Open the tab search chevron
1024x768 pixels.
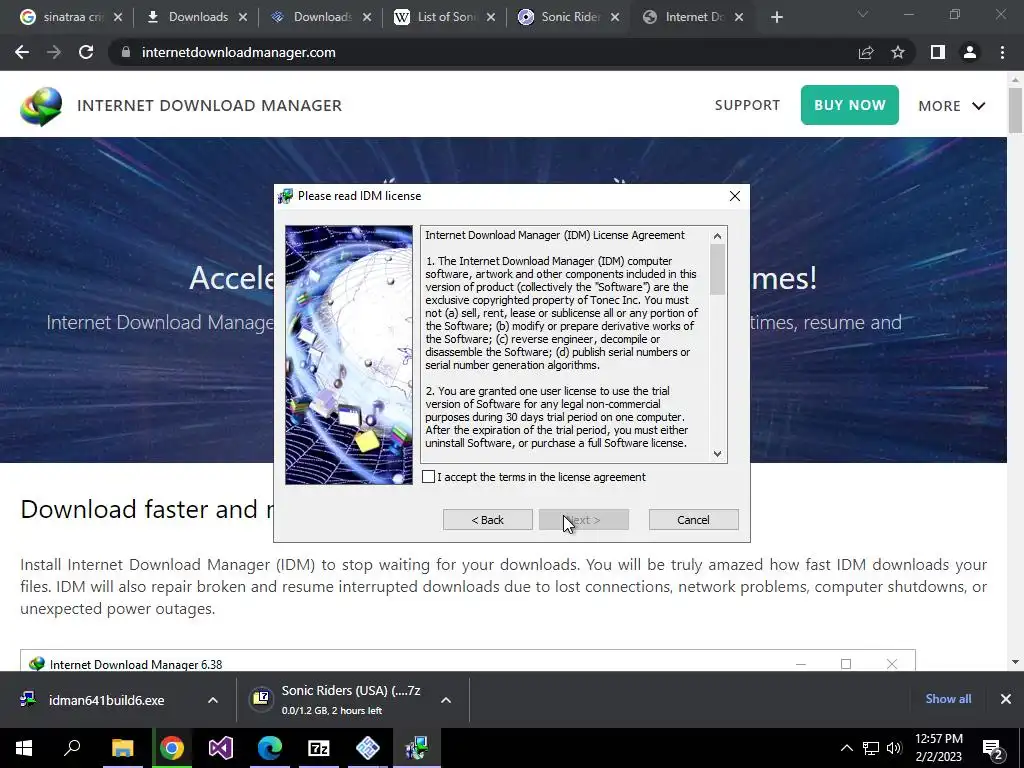pos(862,14)
